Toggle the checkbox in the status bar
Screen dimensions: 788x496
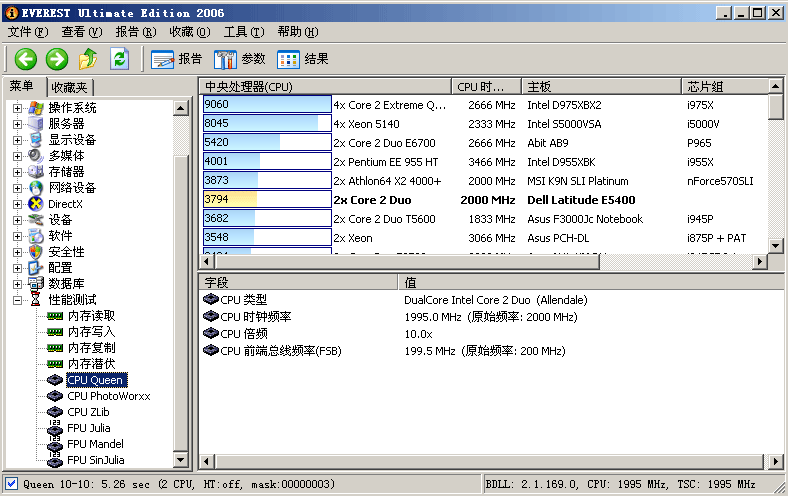(x=12, y=484)
